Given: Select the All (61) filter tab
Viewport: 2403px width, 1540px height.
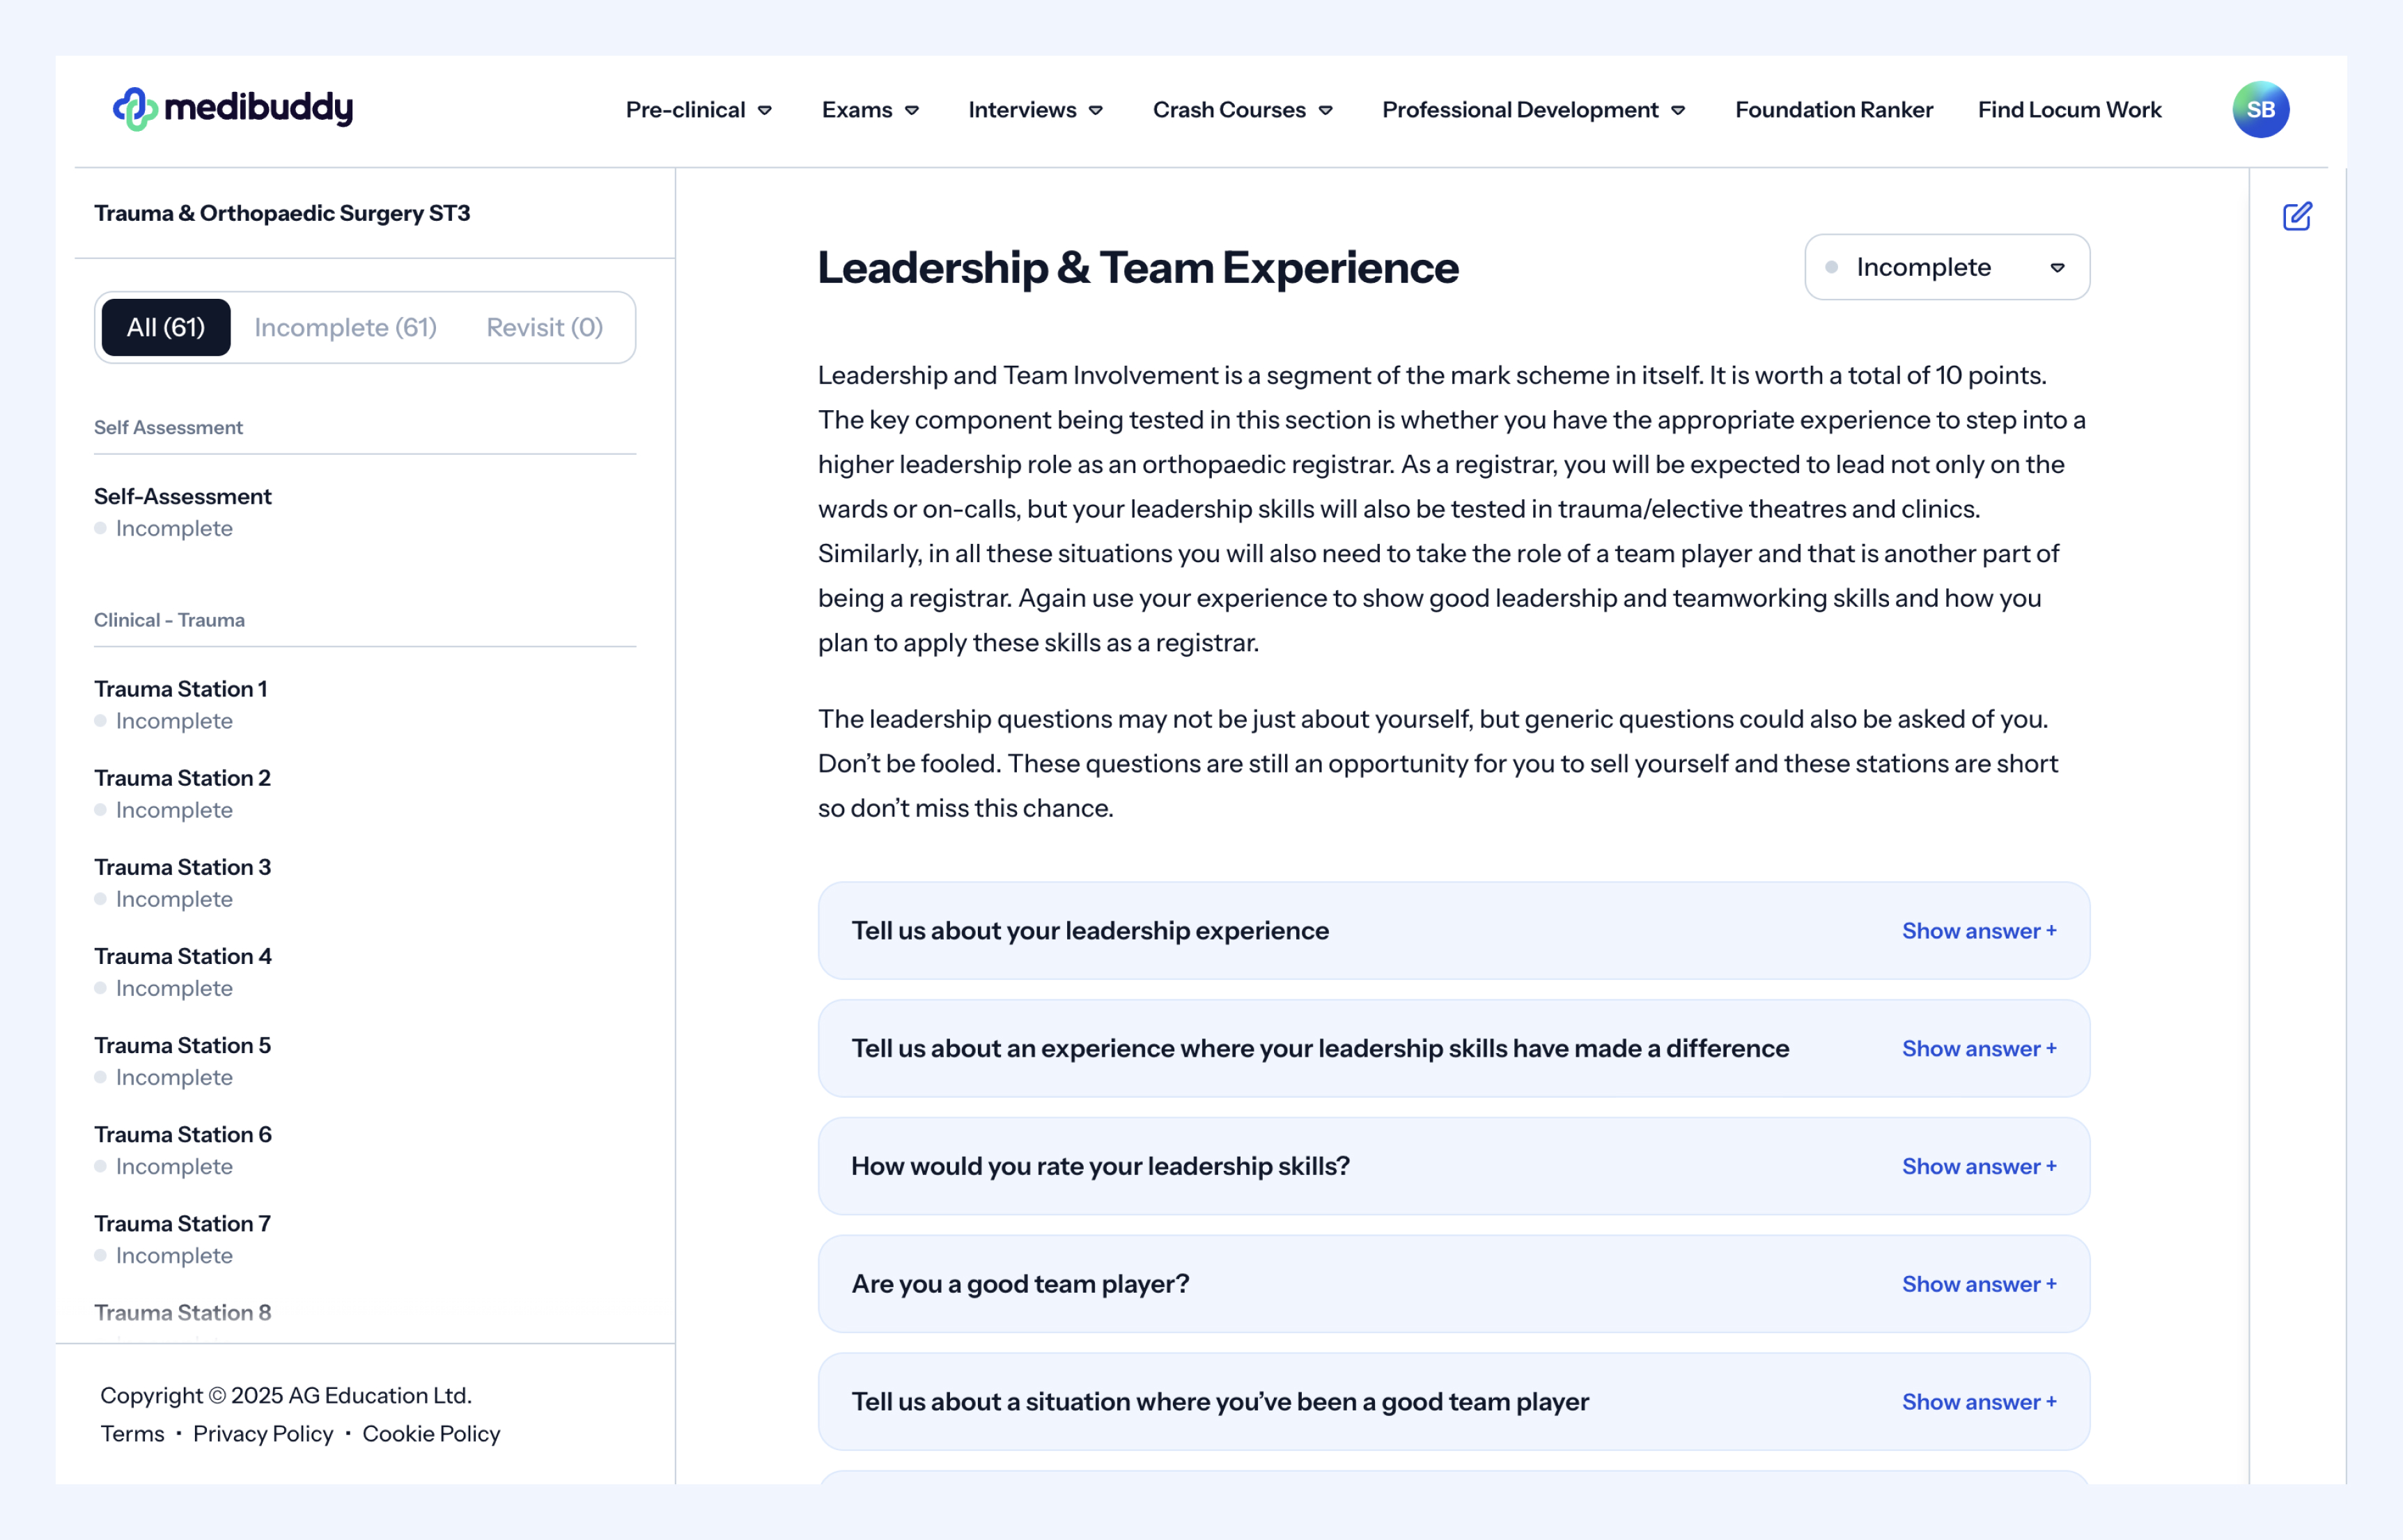Looking at the screenshot, I should (166, 327).
